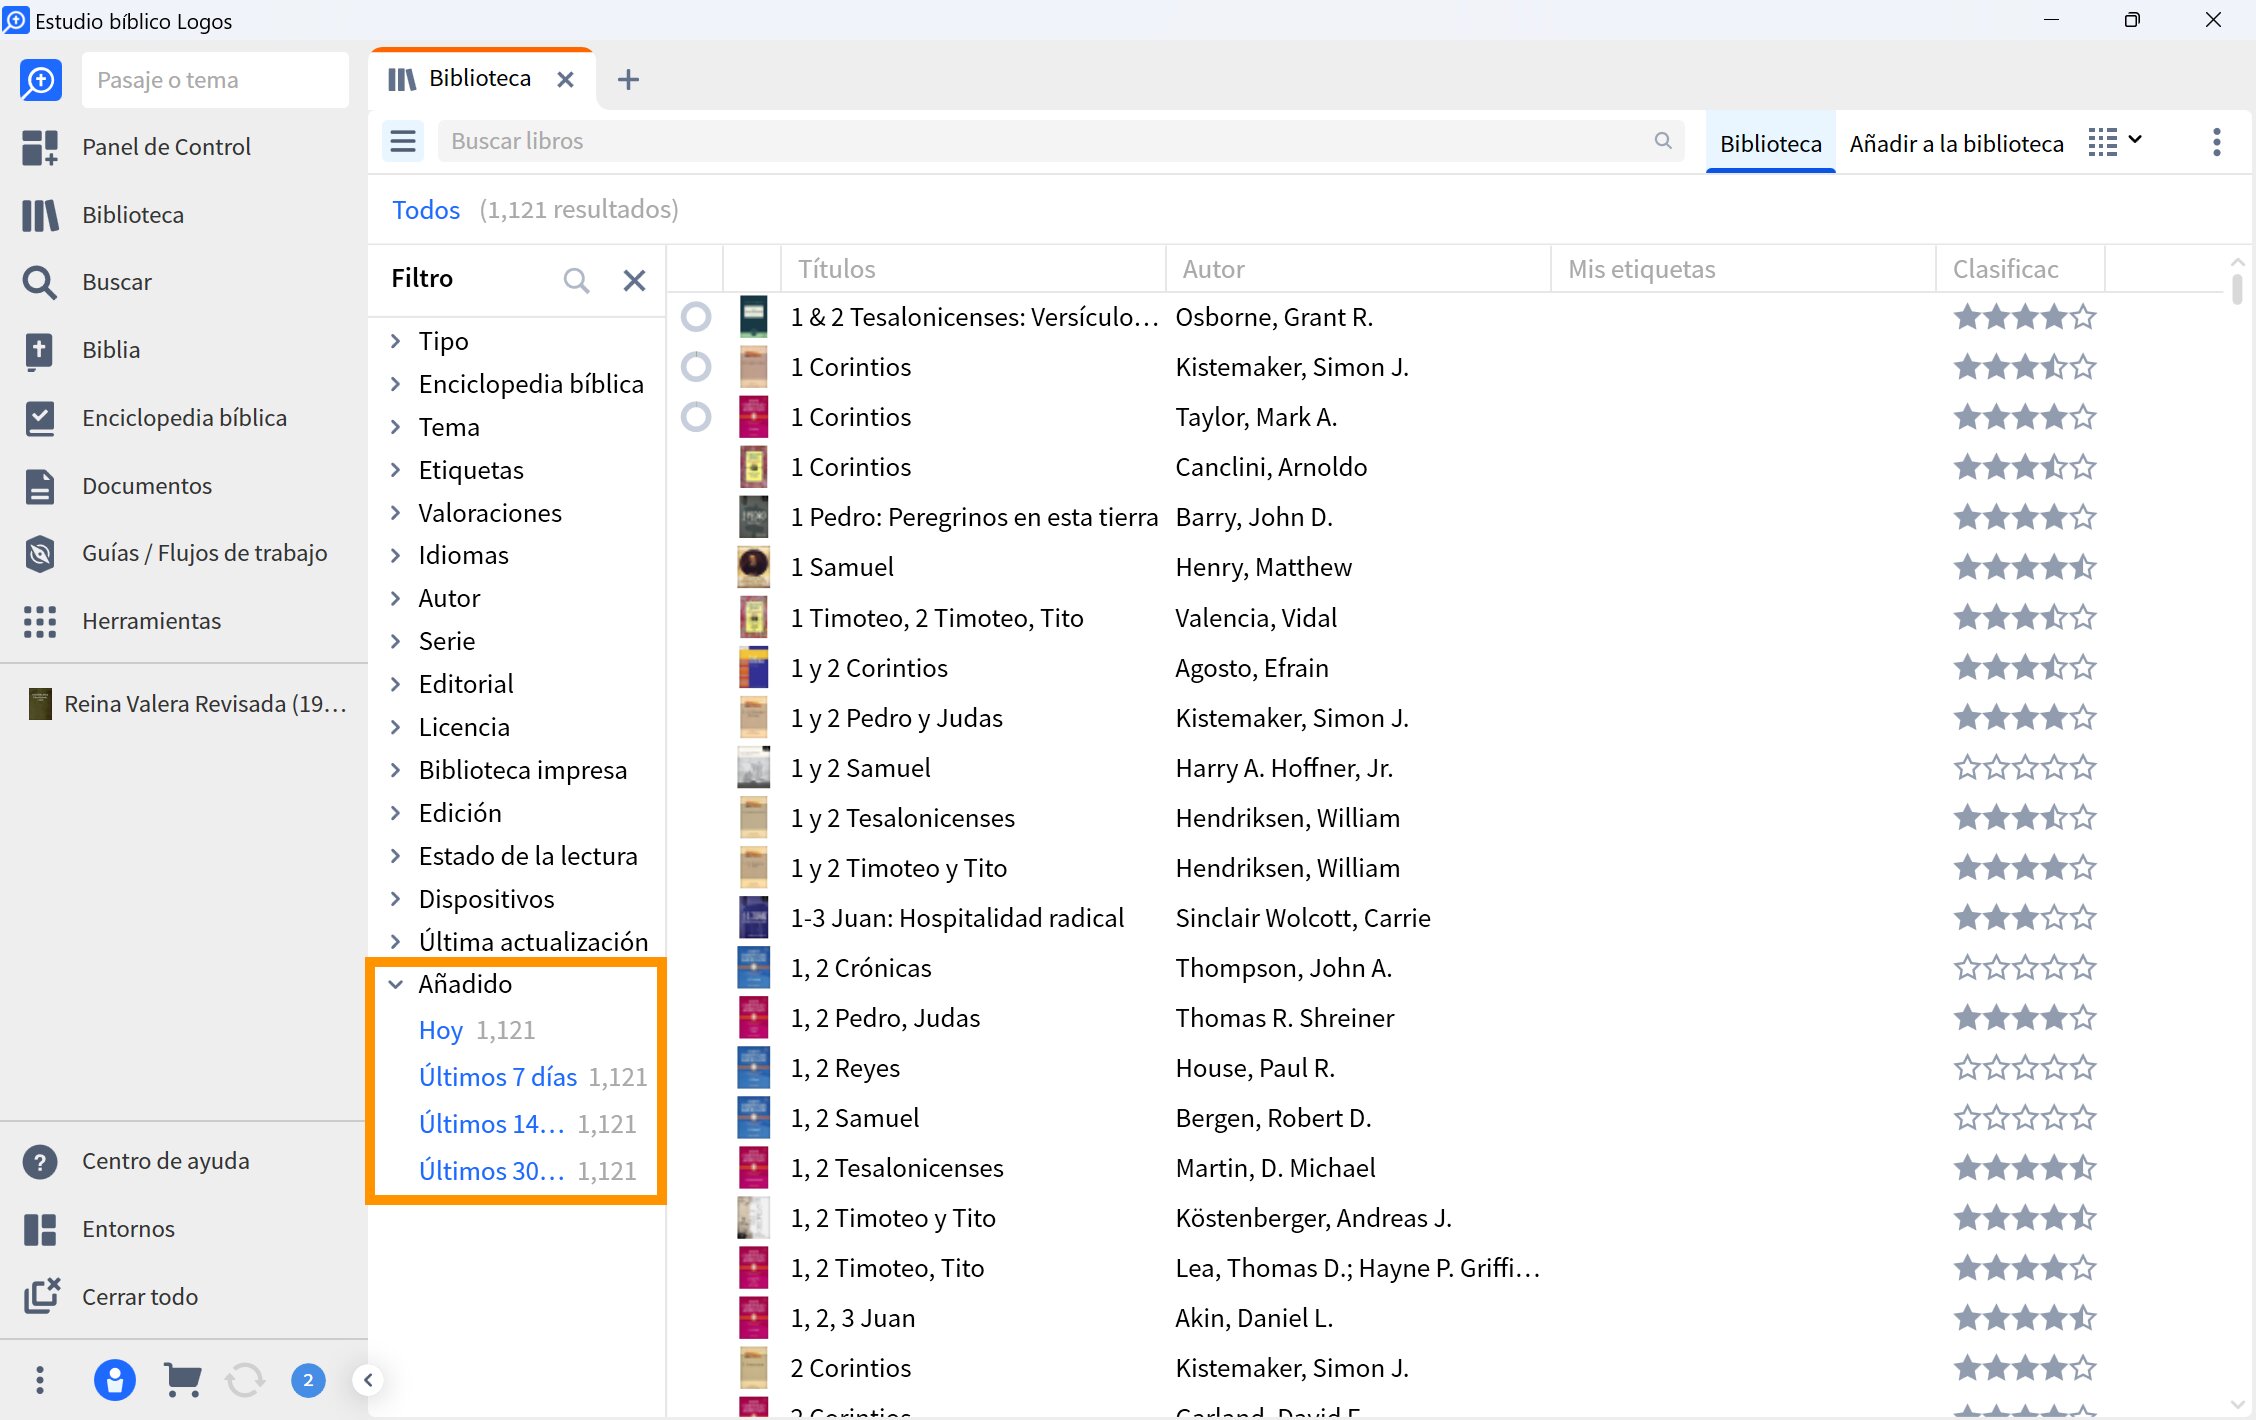Click the Todos link
Screen dimensions: 2256x1420
coord(426,209)
